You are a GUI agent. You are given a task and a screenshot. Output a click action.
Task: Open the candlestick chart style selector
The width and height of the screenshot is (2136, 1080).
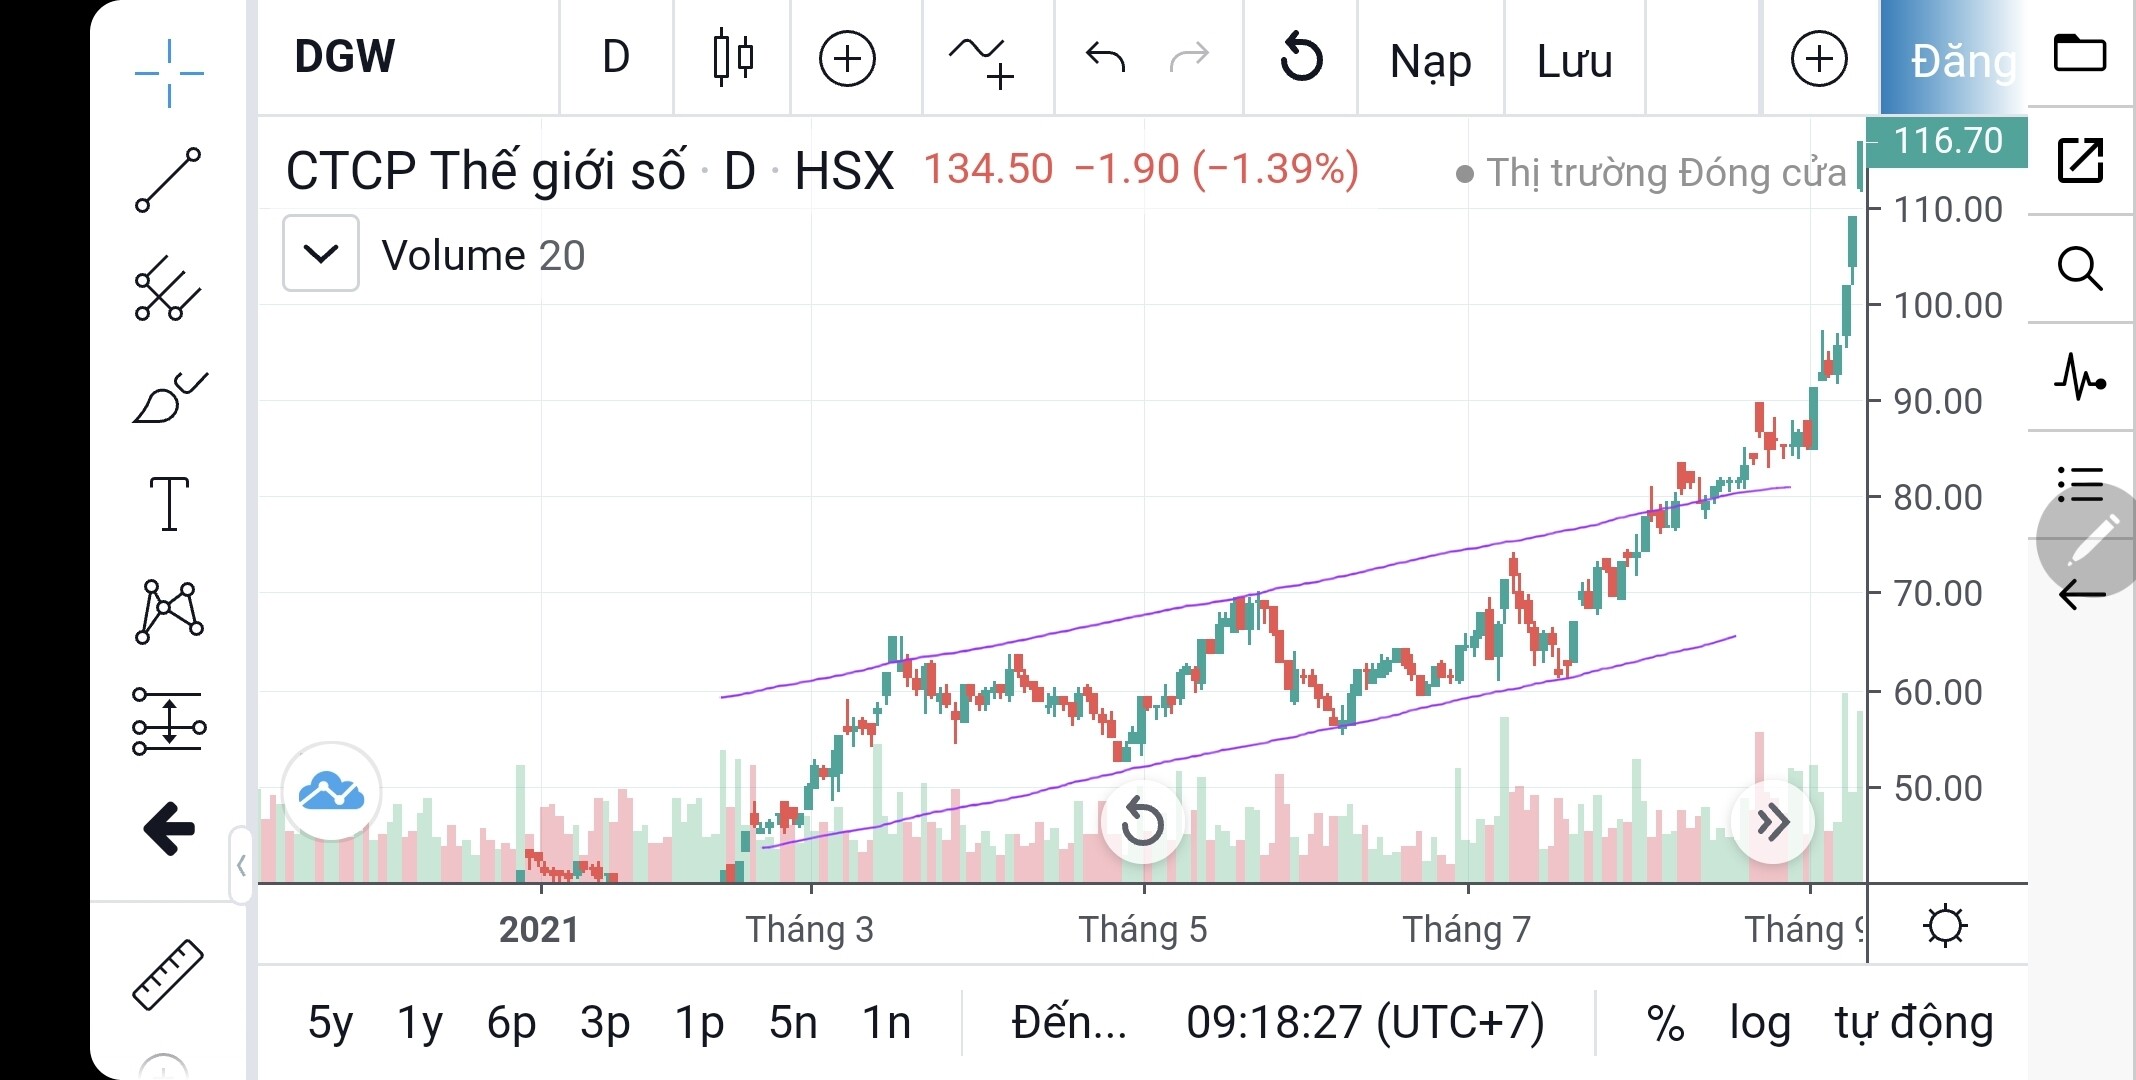coord(733,58)
